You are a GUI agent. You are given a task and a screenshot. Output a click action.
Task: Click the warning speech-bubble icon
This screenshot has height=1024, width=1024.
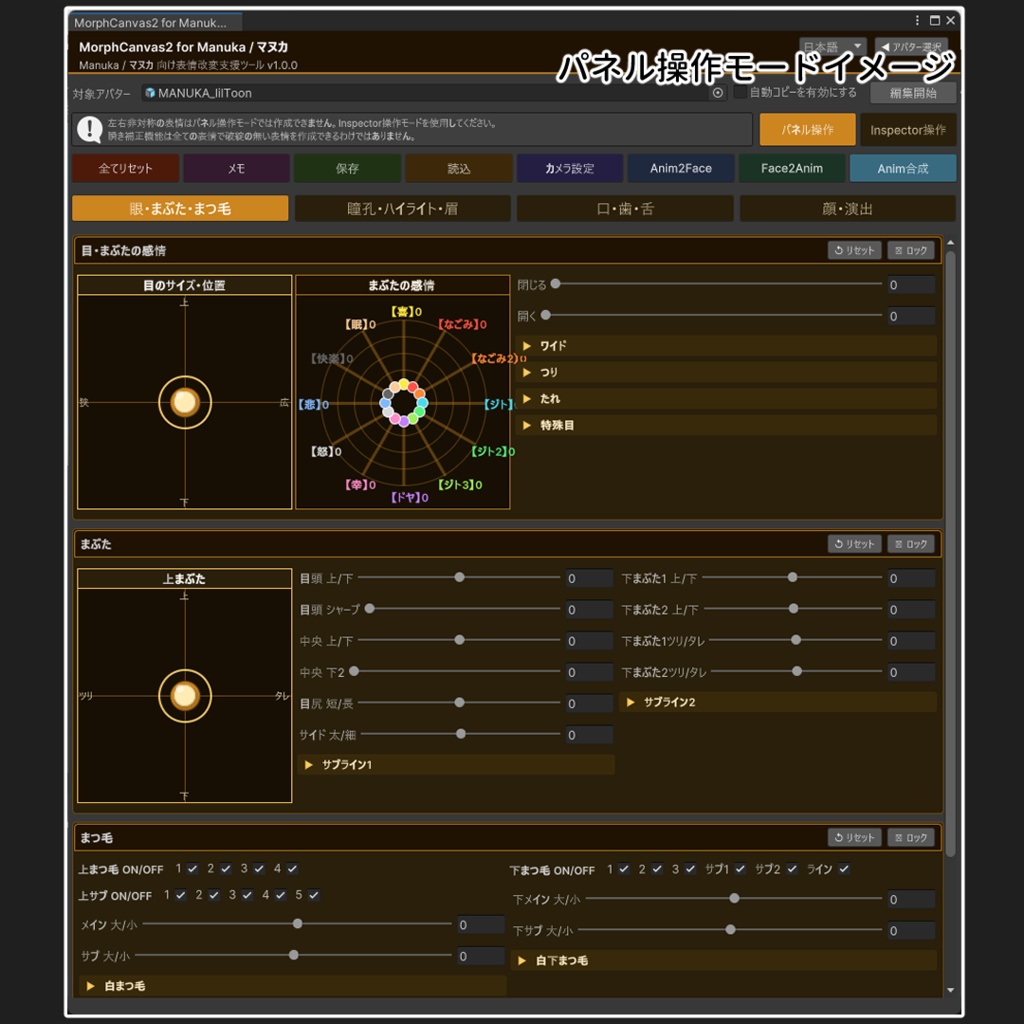point(89,129)
